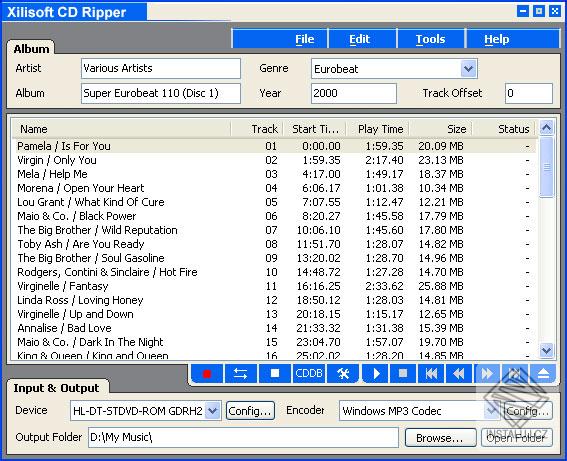The height and width of the screenshot is (461, 567).
Task: Eject the CD with the eject icon
Action: pos(543,374)
